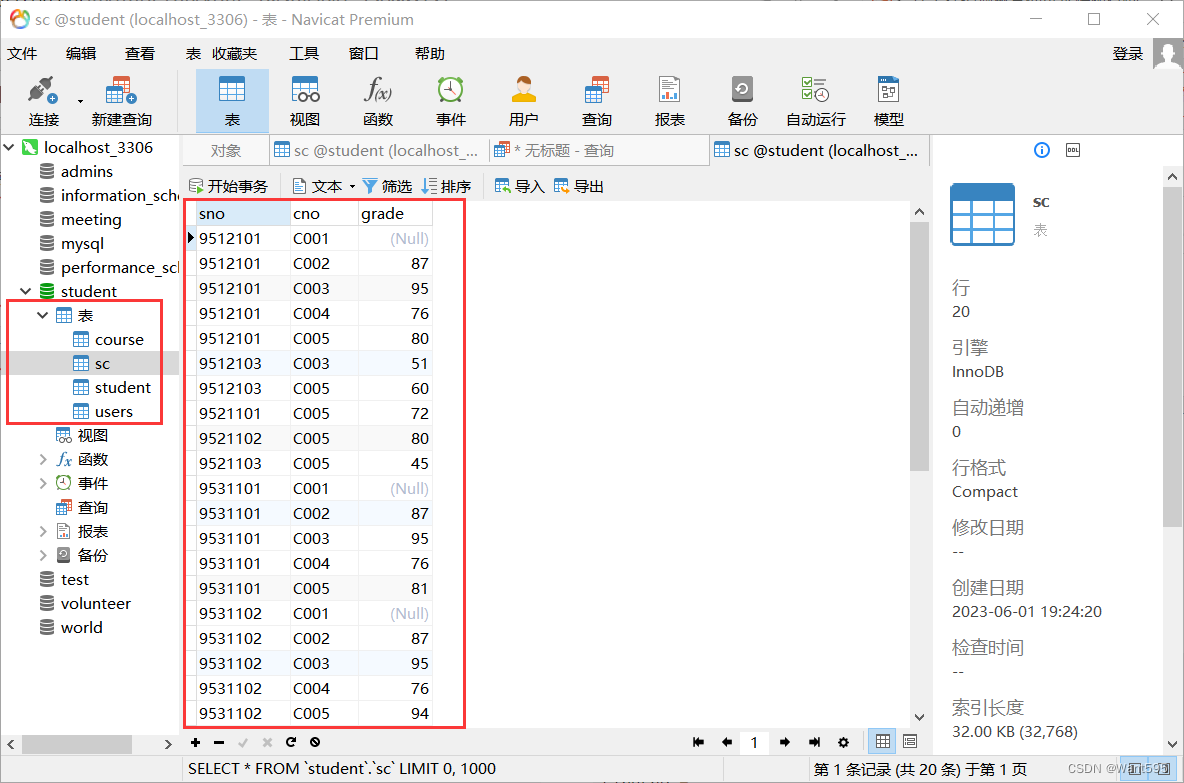Enable grid view mode
The width and height of the screenshot is (1184, 783).
881,741
